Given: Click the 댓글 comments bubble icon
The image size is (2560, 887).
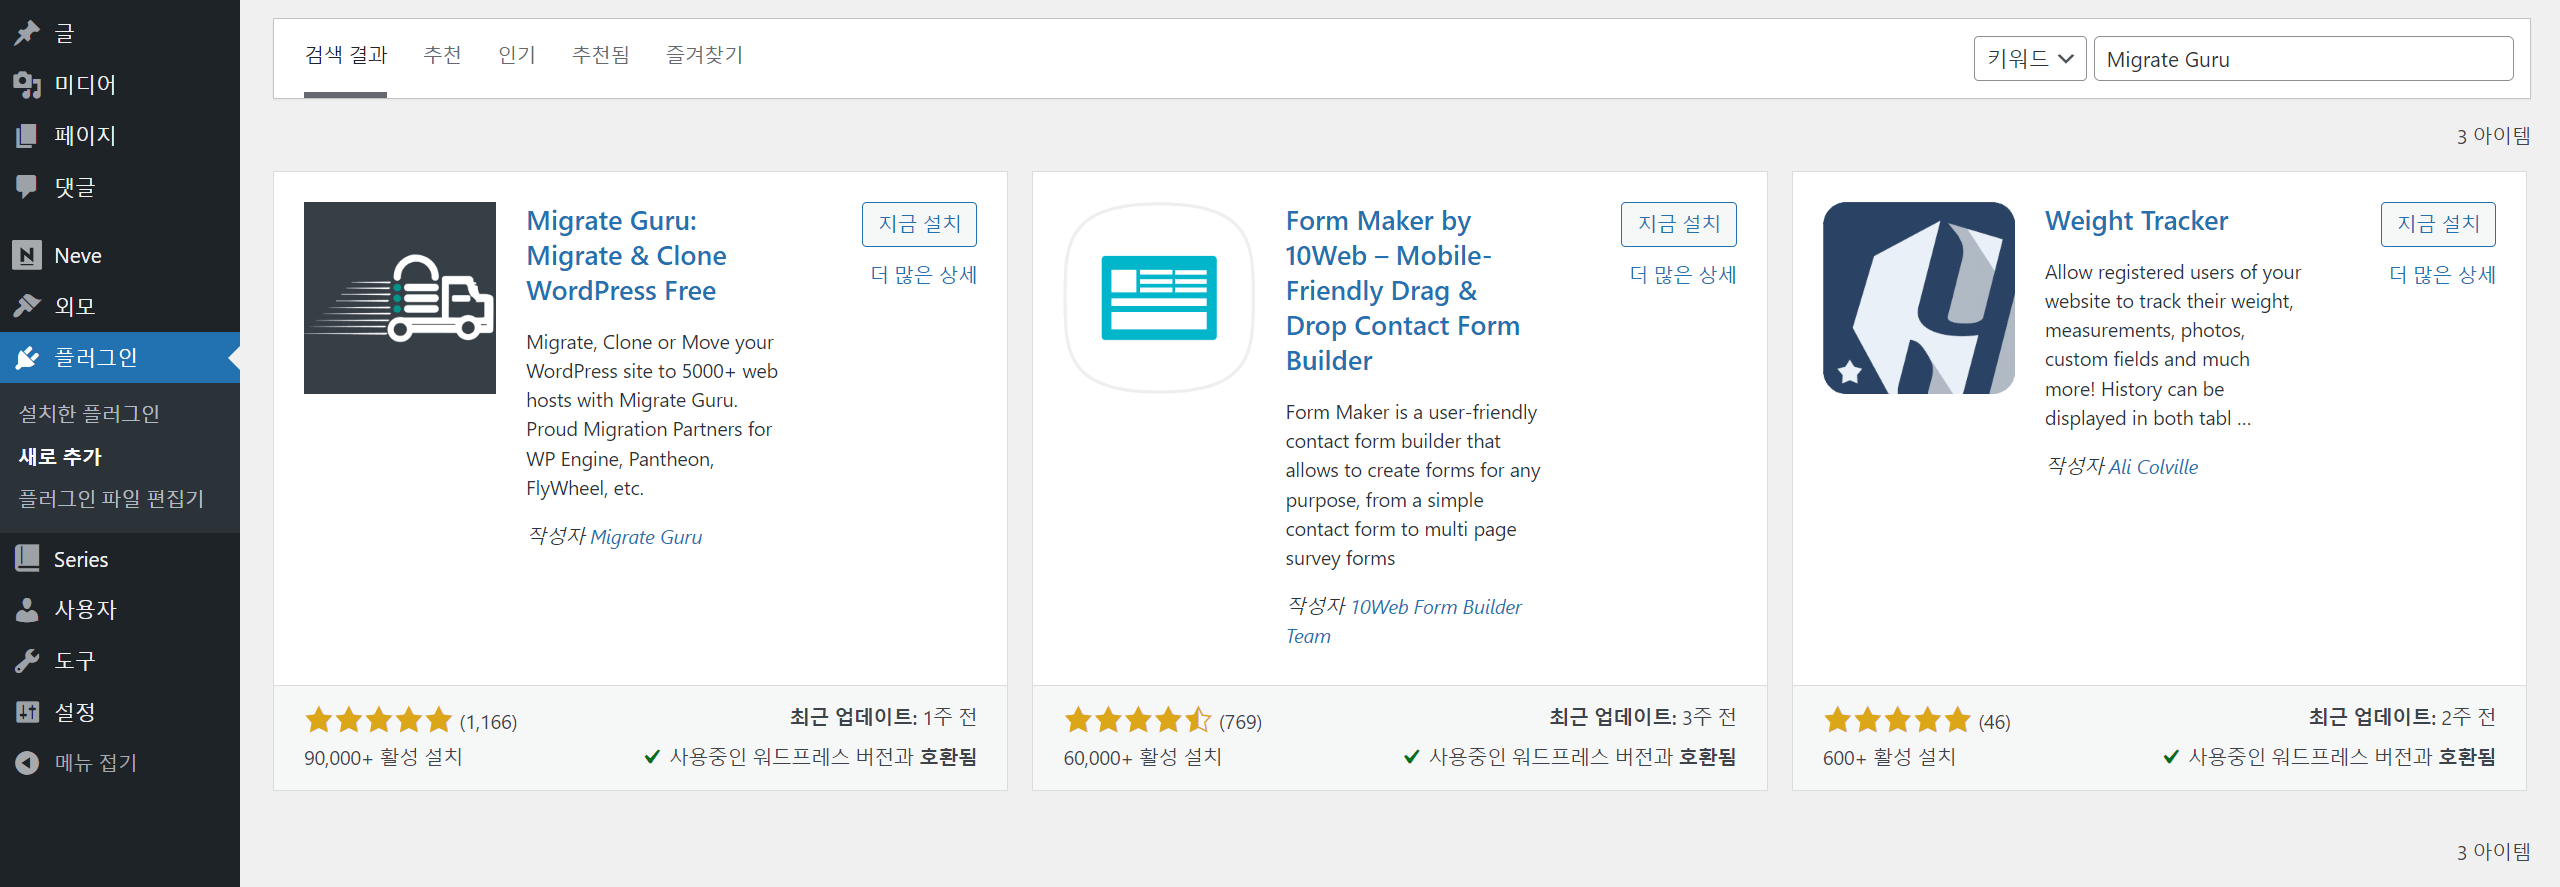Looking at the screenshot, I should point(27,186).
